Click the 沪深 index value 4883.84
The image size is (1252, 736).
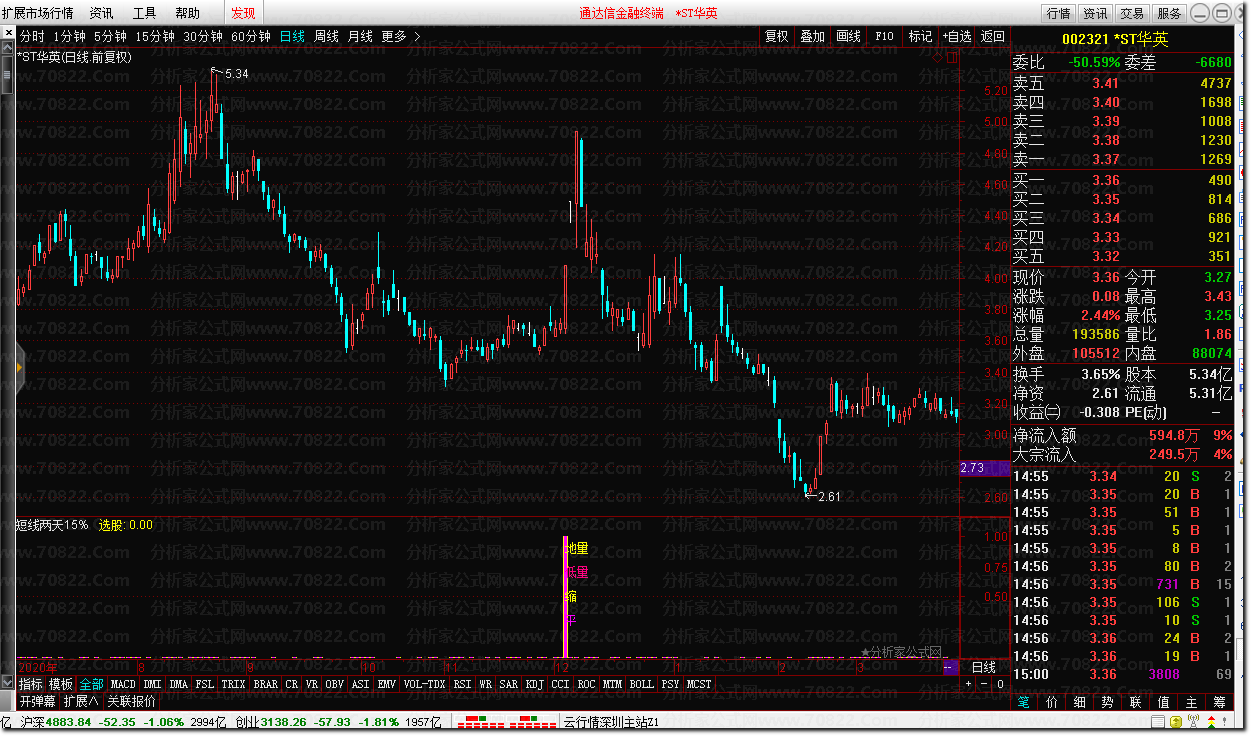[x=69, y=722]
